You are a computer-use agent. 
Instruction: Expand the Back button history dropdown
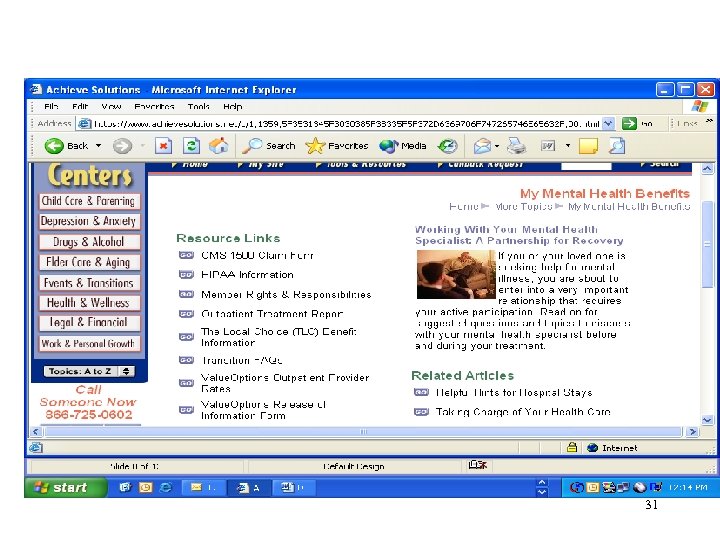pyautogui.click(x=98, y=146)
